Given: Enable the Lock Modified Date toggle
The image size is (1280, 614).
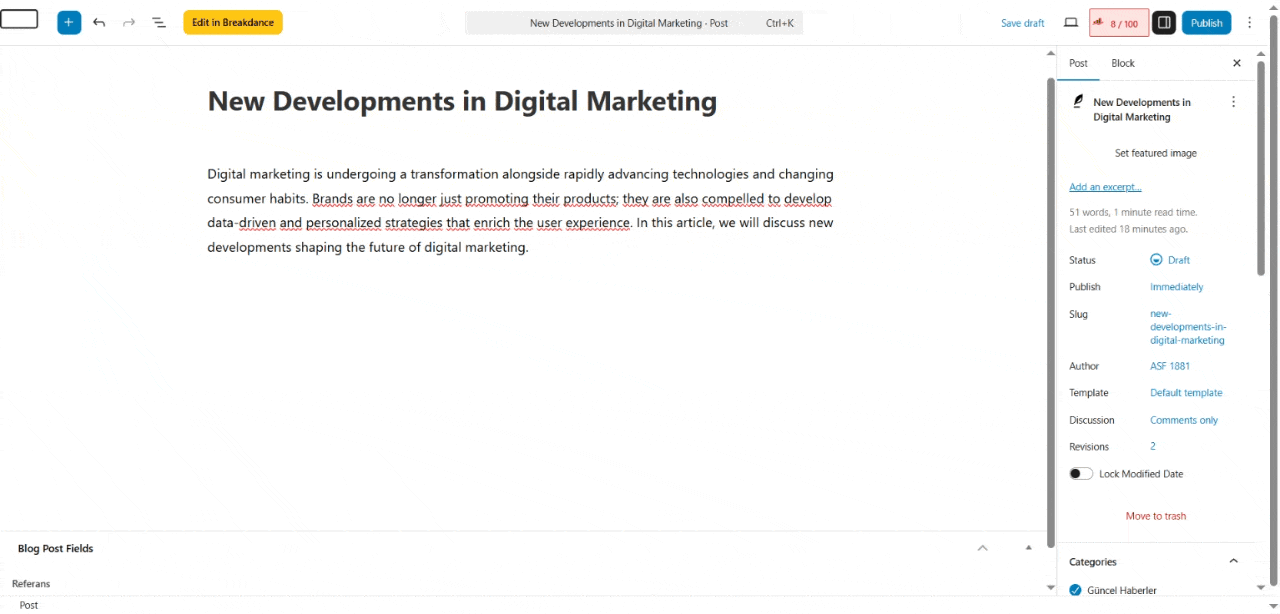Looking at the screenshot, I should (1081, 474).
